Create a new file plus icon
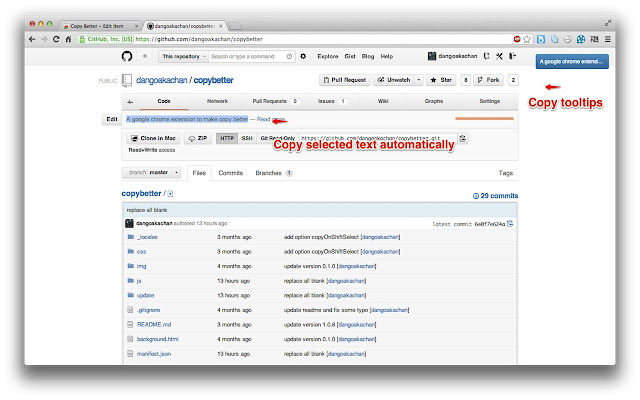Image resolution: width=640 pixels, height=400 pixels. [170, 194]
